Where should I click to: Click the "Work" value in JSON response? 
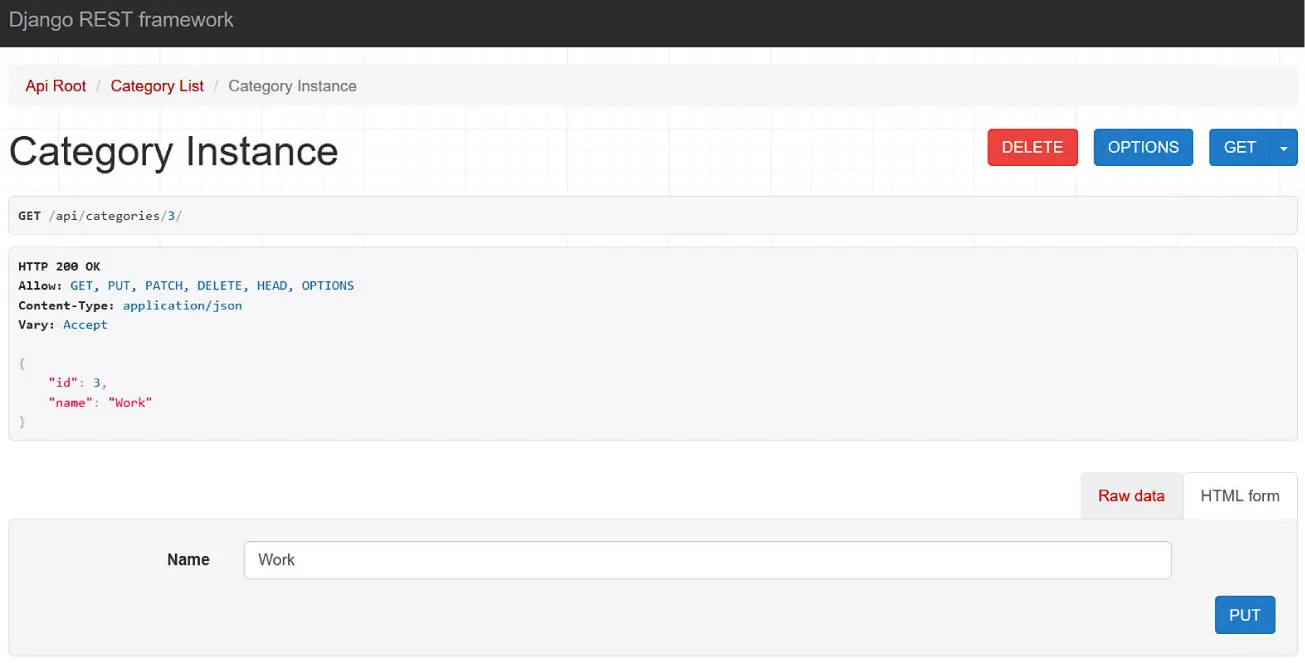point(131,402)
